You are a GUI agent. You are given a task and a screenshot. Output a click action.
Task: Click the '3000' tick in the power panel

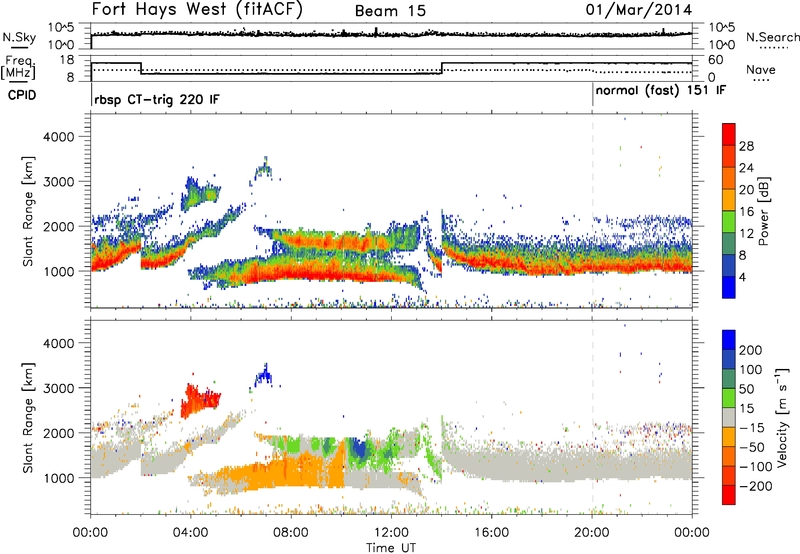point(59,182)
